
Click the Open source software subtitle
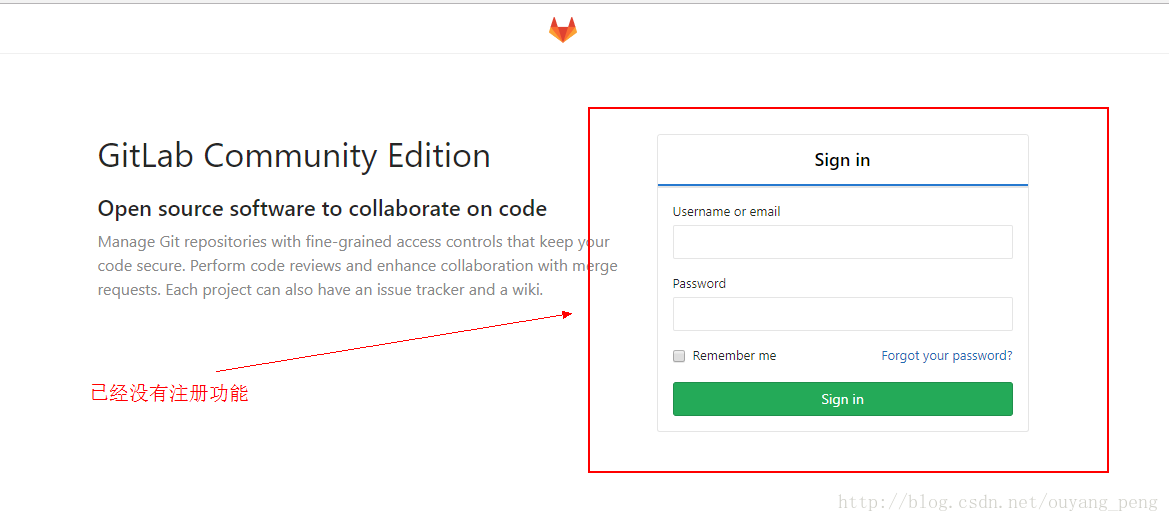coord(322,209)
